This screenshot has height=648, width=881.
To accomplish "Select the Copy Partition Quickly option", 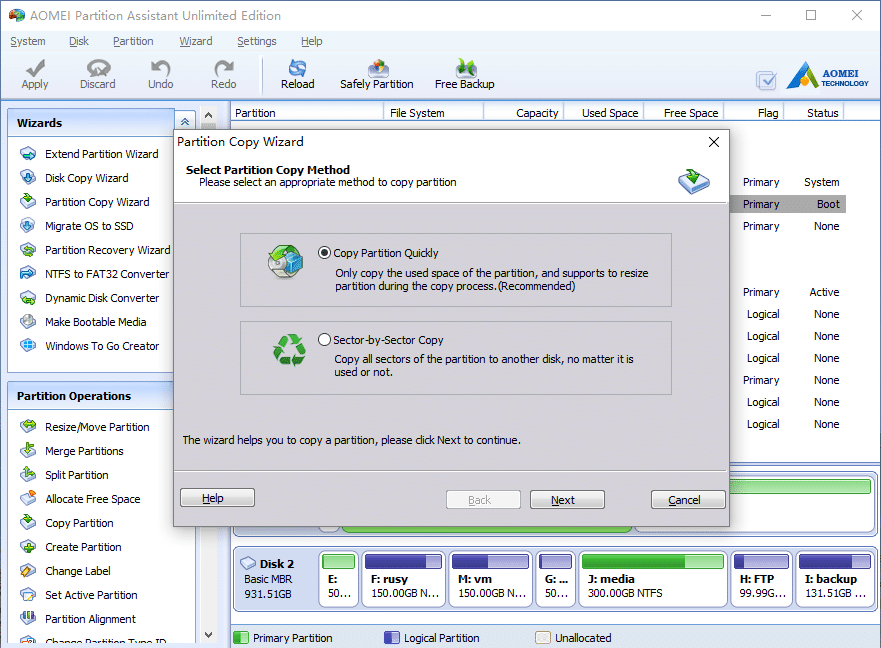I will click(x=324, y=253).
